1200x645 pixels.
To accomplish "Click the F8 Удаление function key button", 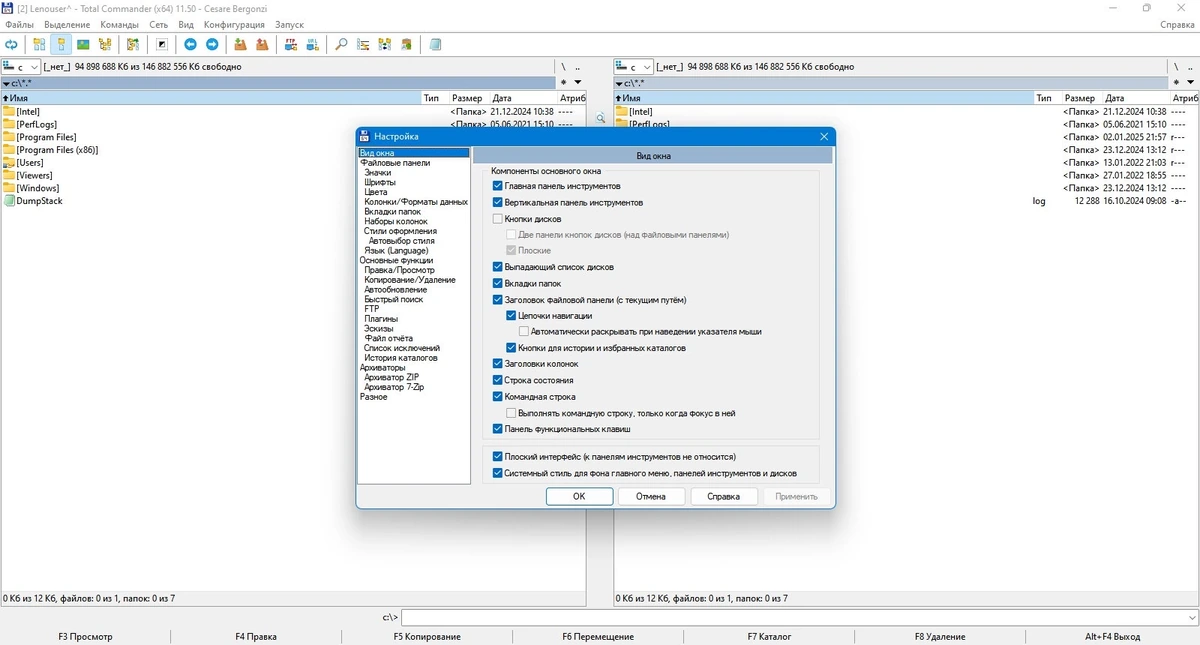I will pyautogui.click(x=940, y=636).
